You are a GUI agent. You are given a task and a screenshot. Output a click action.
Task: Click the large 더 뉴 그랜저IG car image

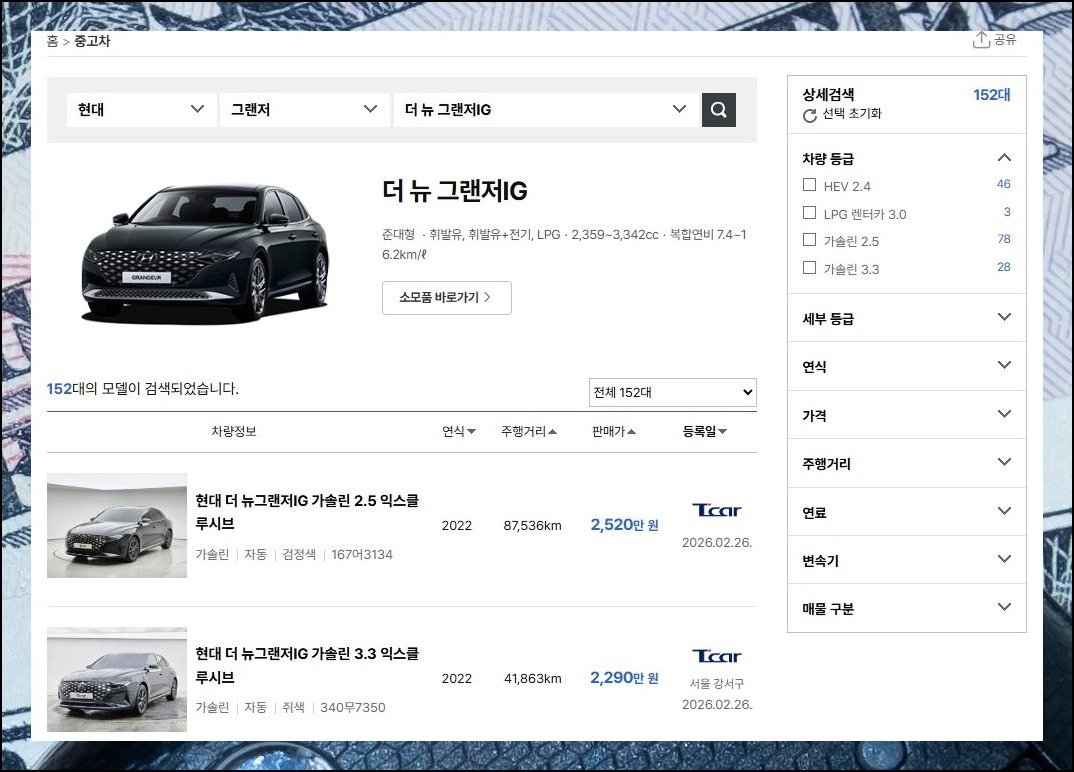click(205, 252)
